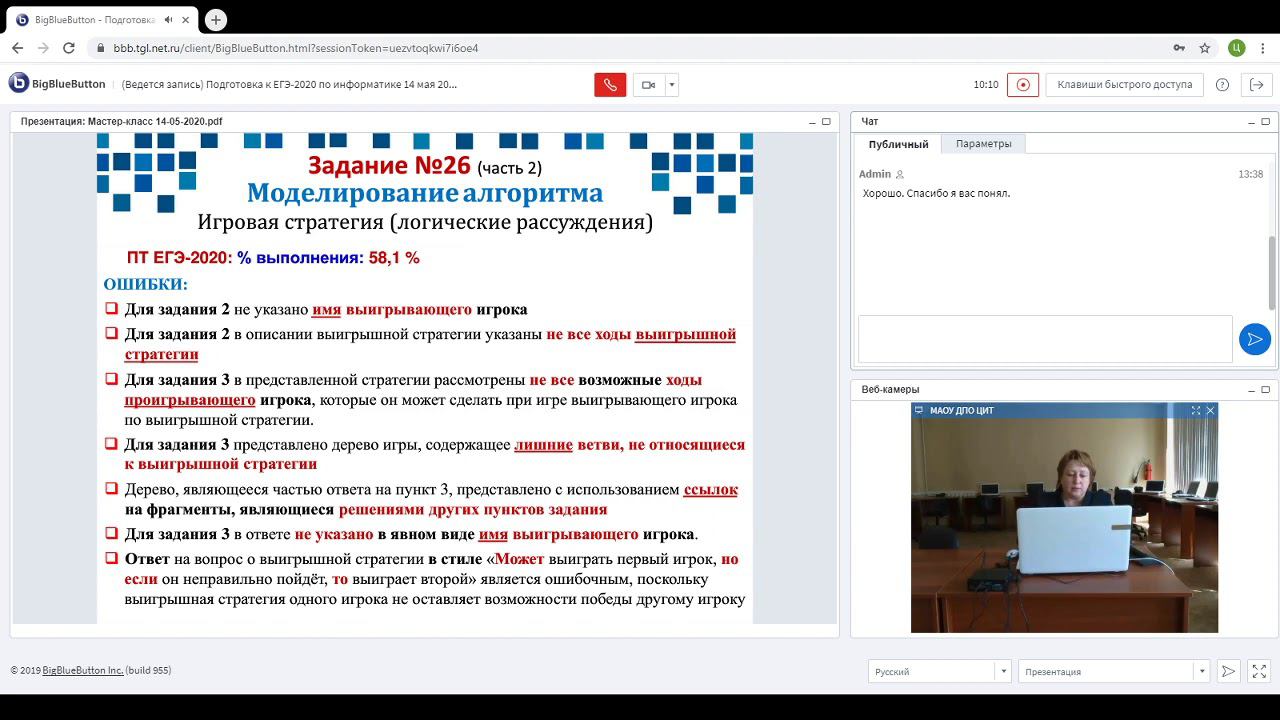Click the red hang-up phone button
The width and height of the screenshot is (1280, 720).
click(610, 85)
